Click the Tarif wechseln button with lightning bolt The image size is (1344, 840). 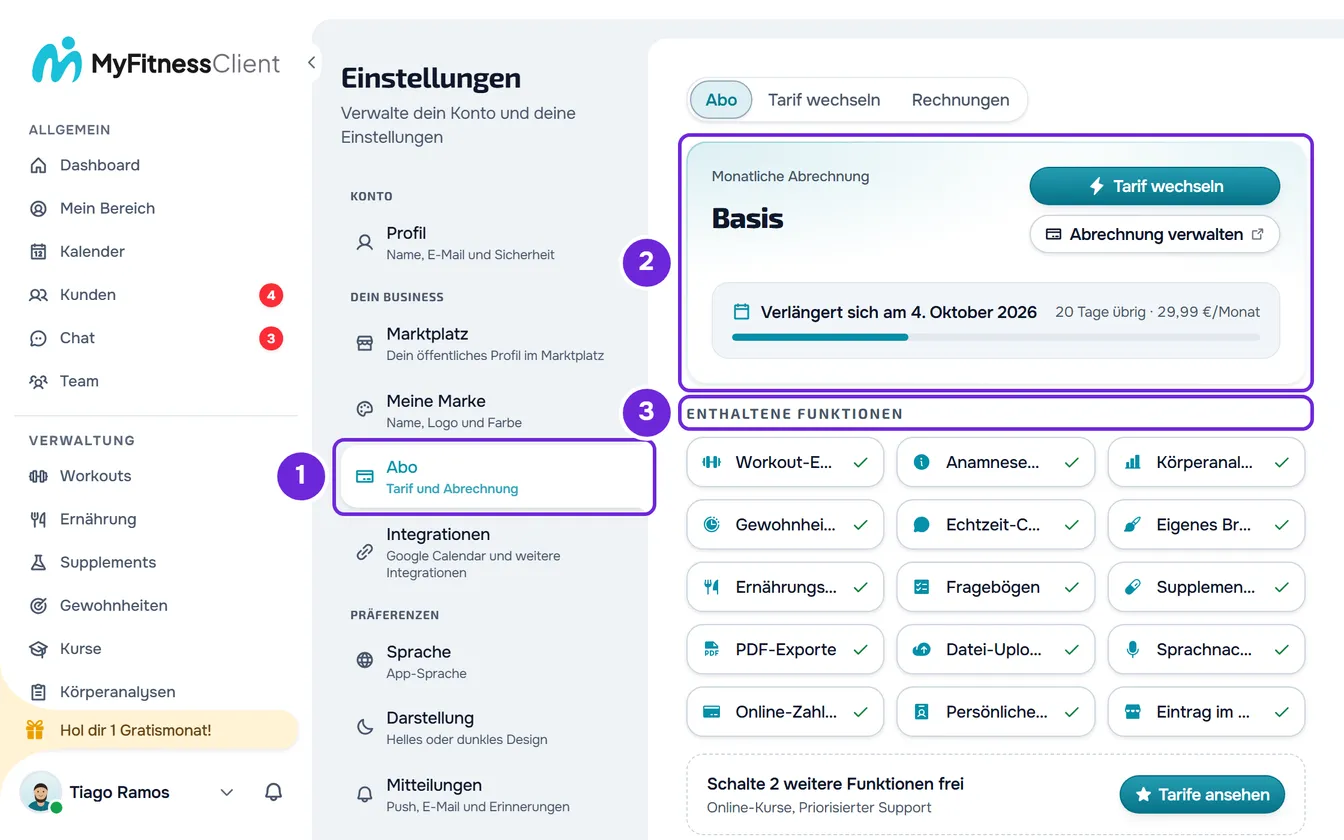(x=1155, y=186)
